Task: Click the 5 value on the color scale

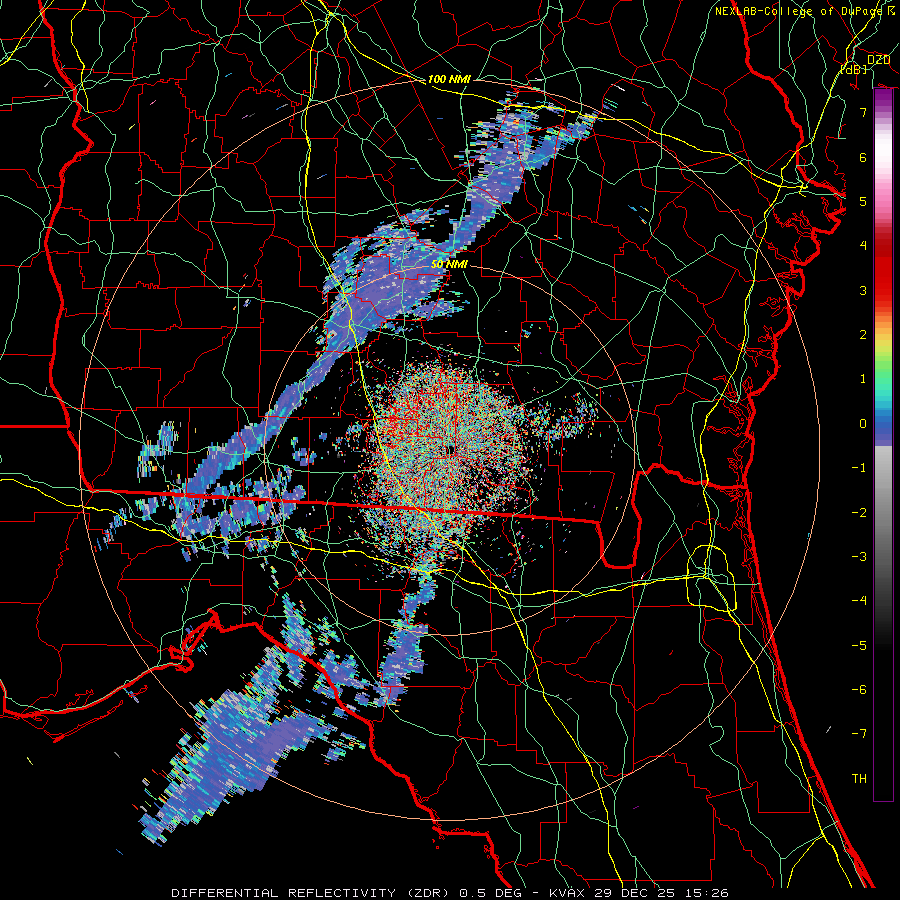Action: 863,201
